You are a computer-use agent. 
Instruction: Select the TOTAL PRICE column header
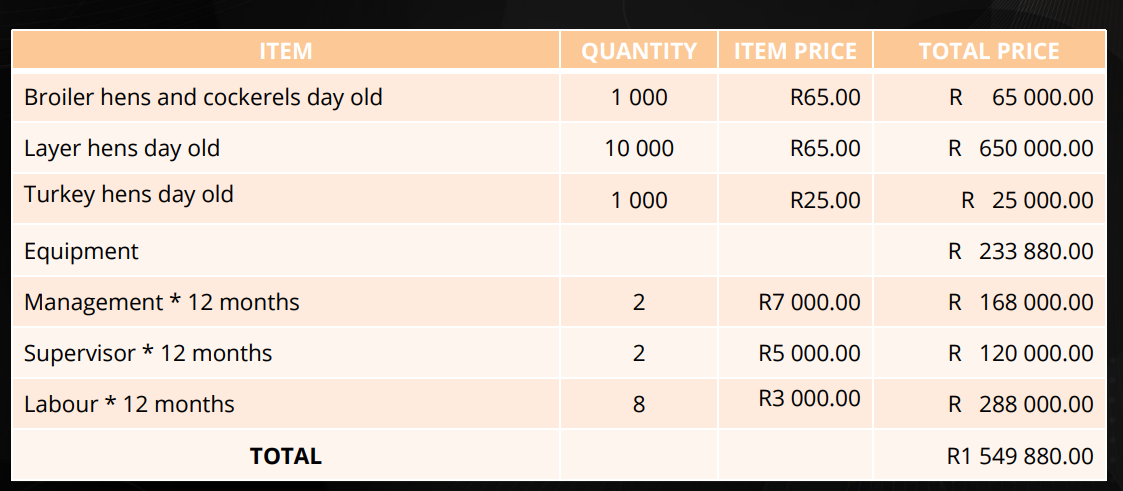(989, 51)
